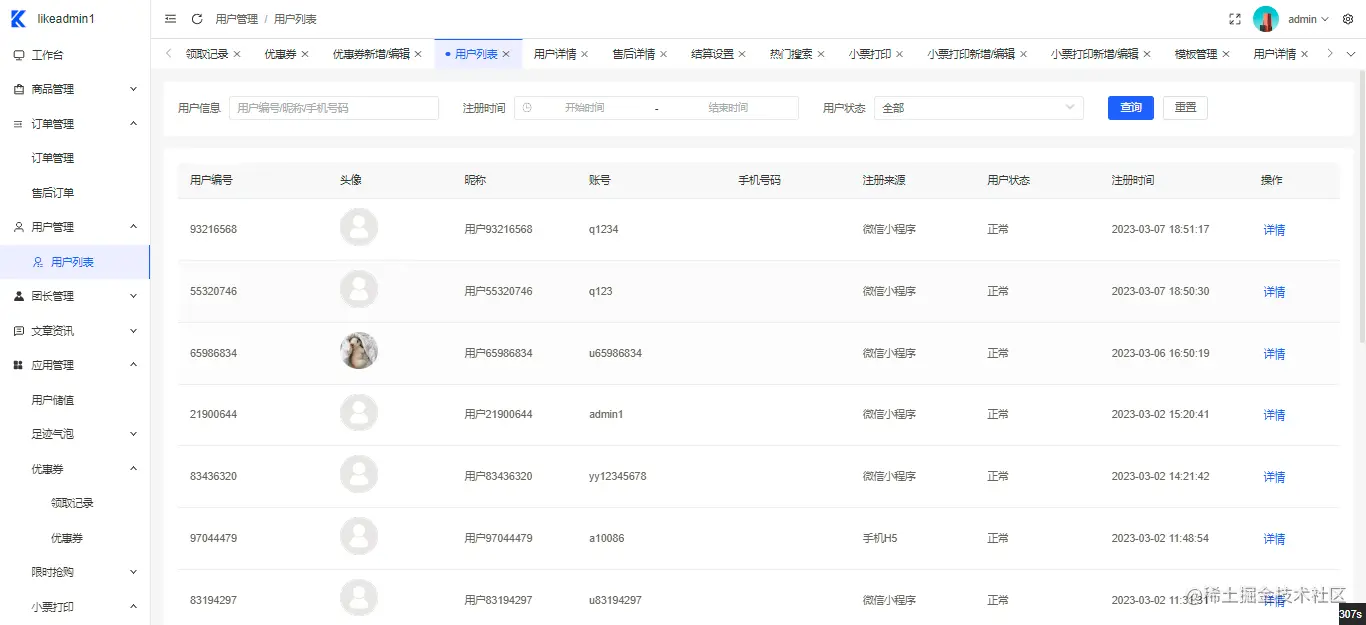Expand the 团长管理 menu

point(133,296)
